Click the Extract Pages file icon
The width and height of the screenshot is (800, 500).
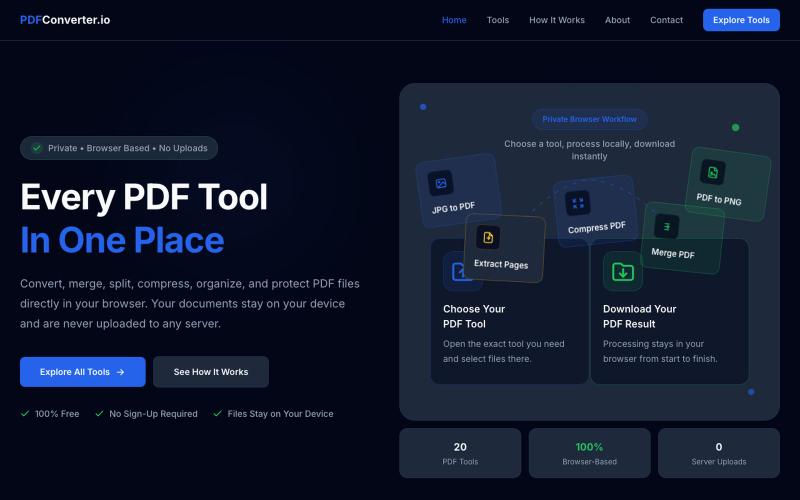tap(488, 237)
